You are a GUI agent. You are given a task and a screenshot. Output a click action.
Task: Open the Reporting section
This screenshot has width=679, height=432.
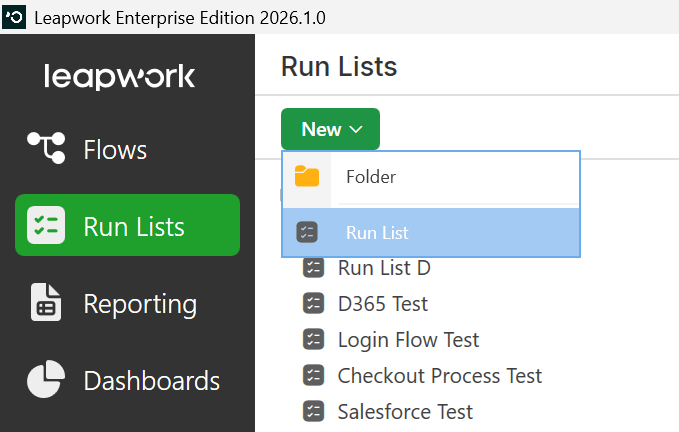140,304
